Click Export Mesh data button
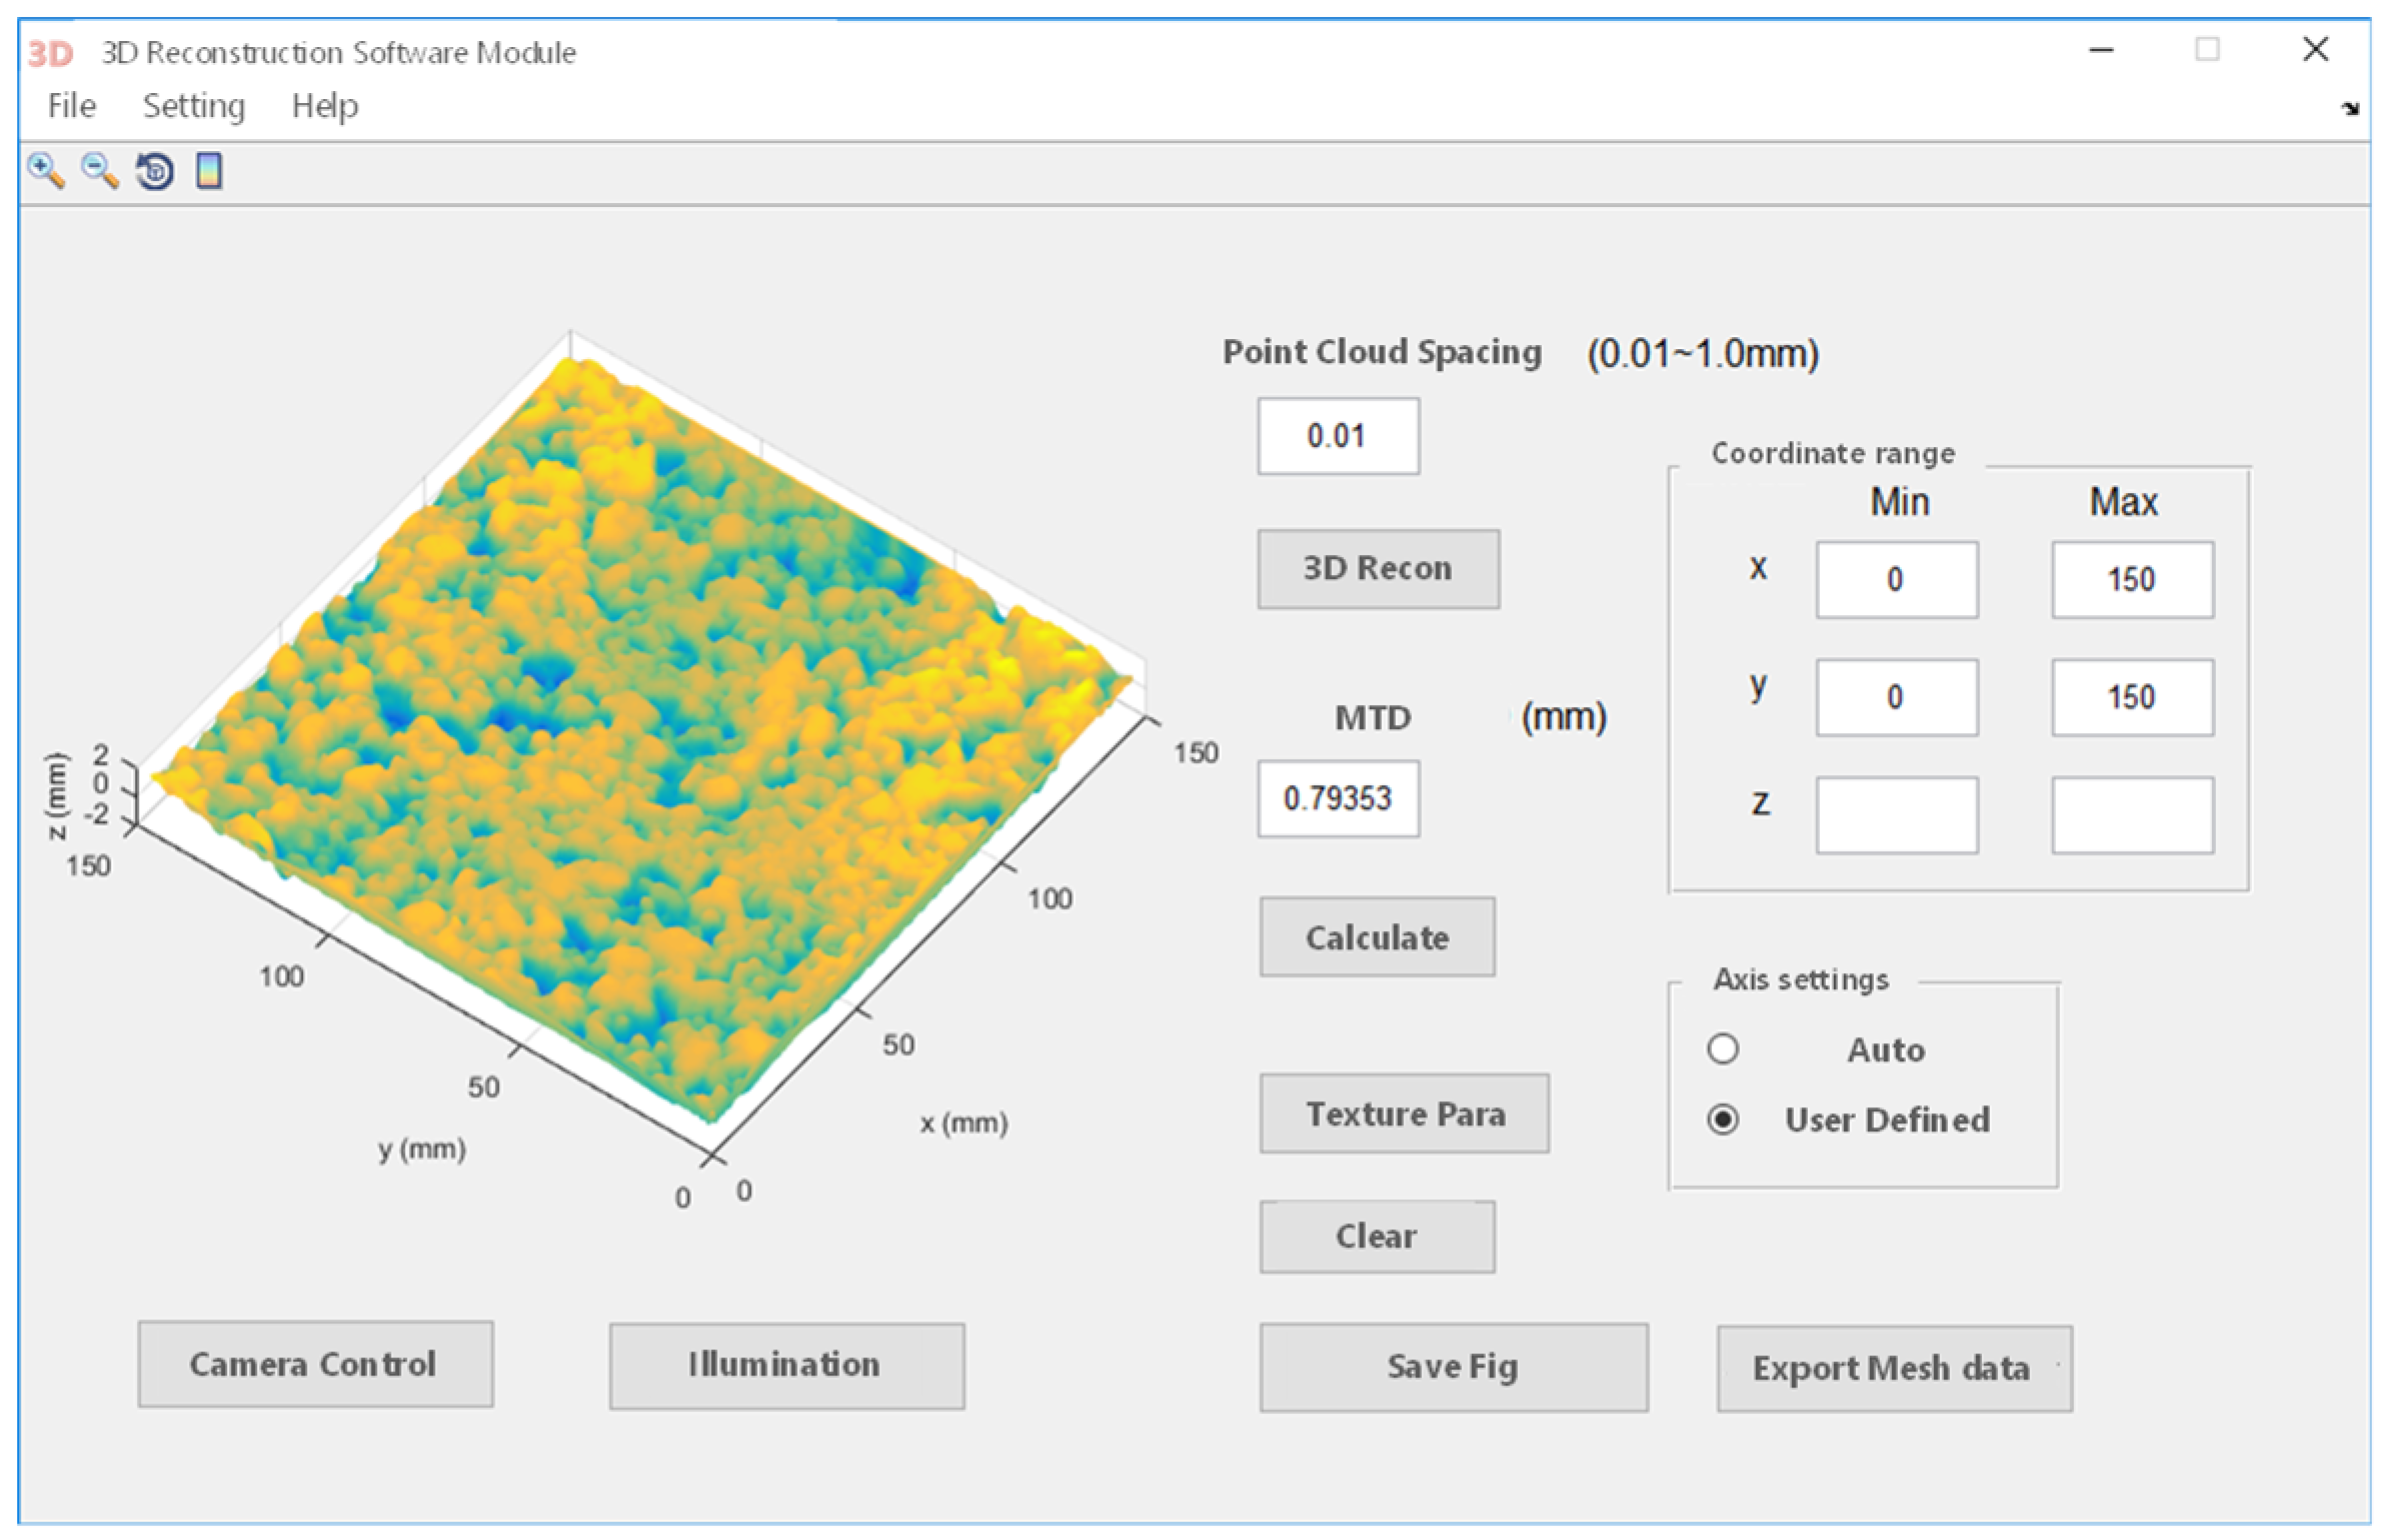 pyautogui.click(x=1893, y=1368)
